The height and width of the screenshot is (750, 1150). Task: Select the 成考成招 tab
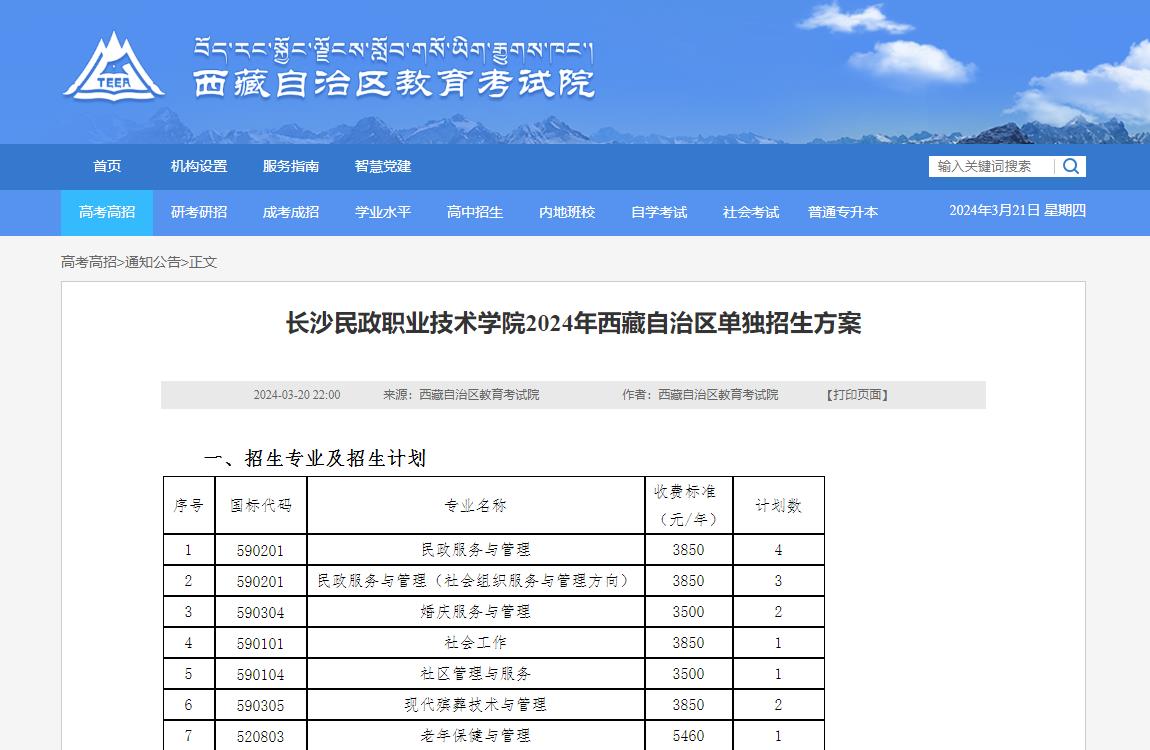291,213
